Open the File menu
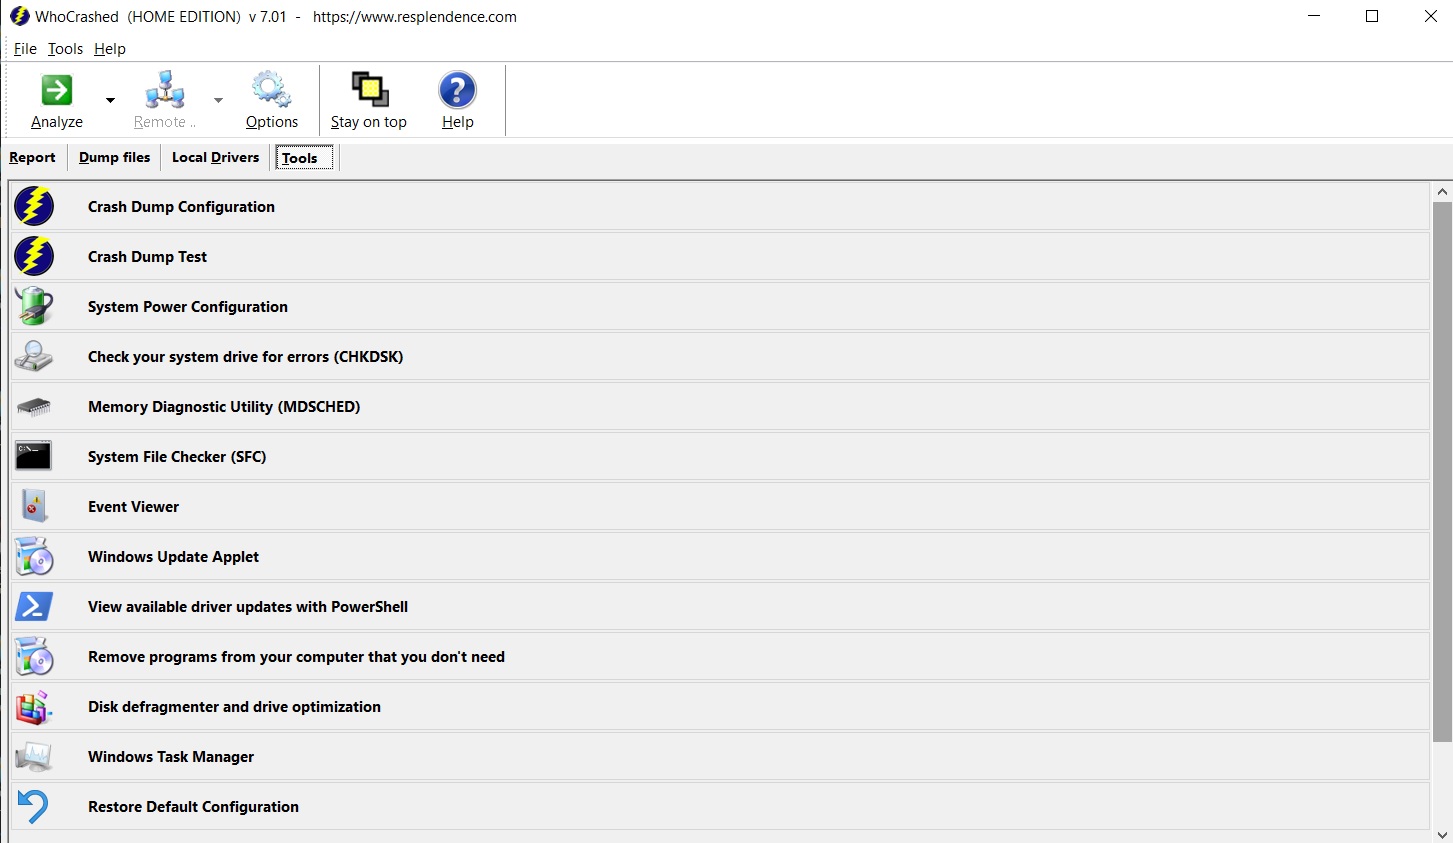 [x=25, y=49]
